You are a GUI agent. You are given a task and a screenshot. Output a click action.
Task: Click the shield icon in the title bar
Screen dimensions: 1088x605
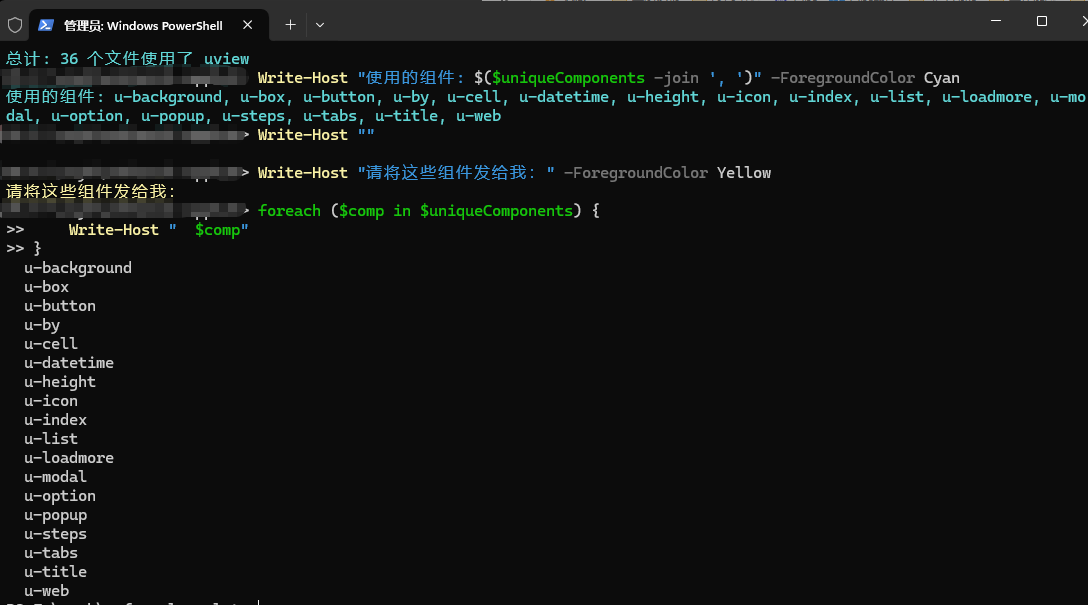coord(15,26)
